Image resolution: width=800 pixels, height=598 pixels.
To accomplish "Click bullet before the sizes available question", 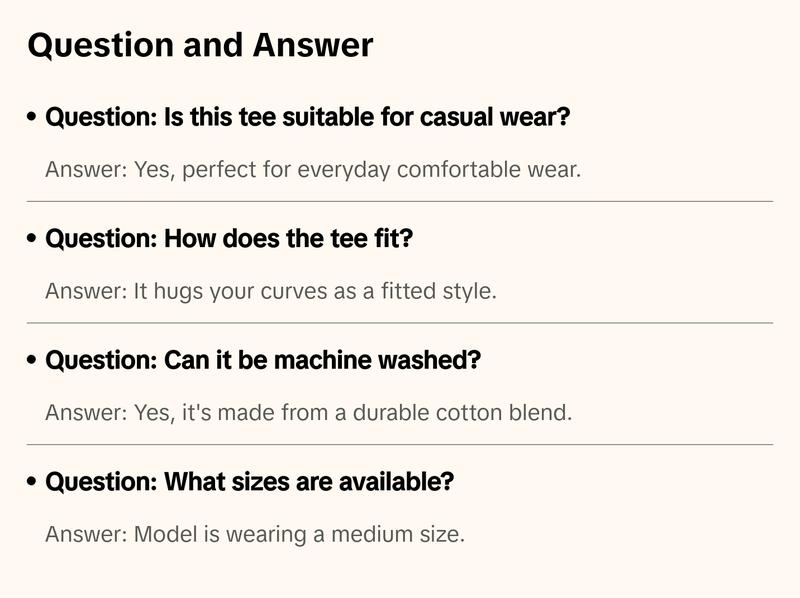I will point(32,483).
